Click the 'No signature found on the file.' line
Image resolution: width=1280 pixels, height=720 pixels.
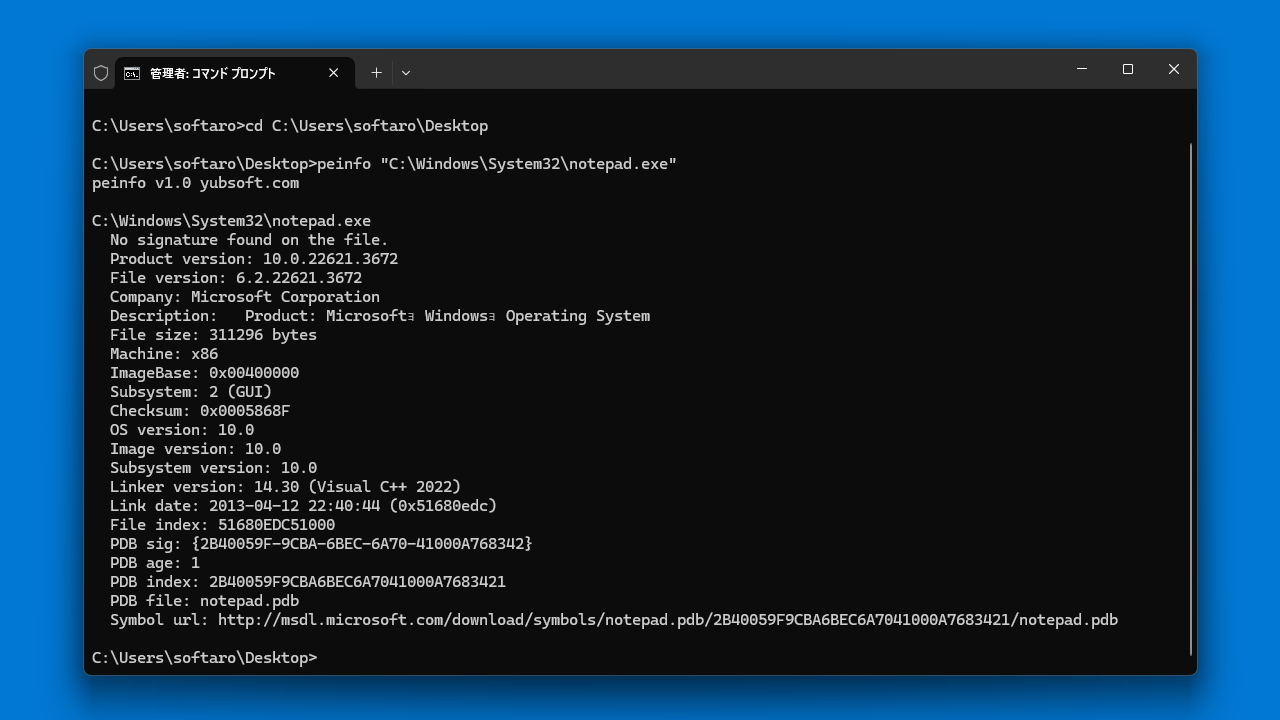(x=249, y=240)
